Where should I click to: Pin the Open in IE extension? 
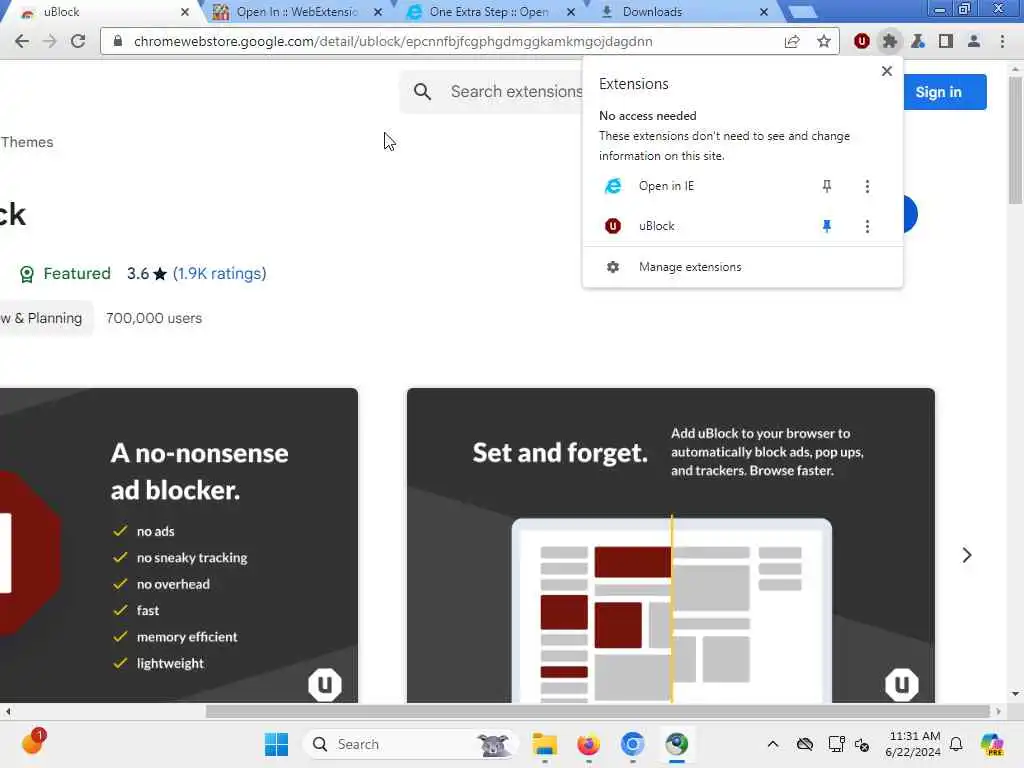pos(827,186)
